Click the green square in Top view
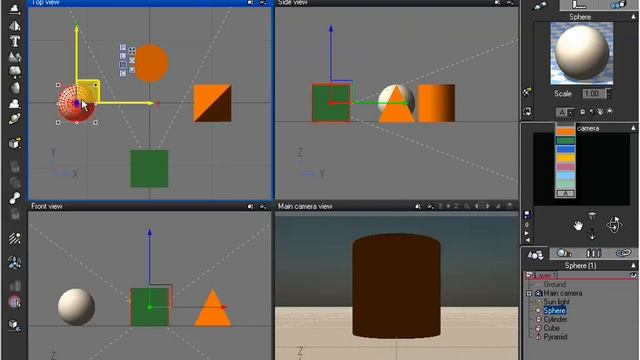 click(149, 169)
